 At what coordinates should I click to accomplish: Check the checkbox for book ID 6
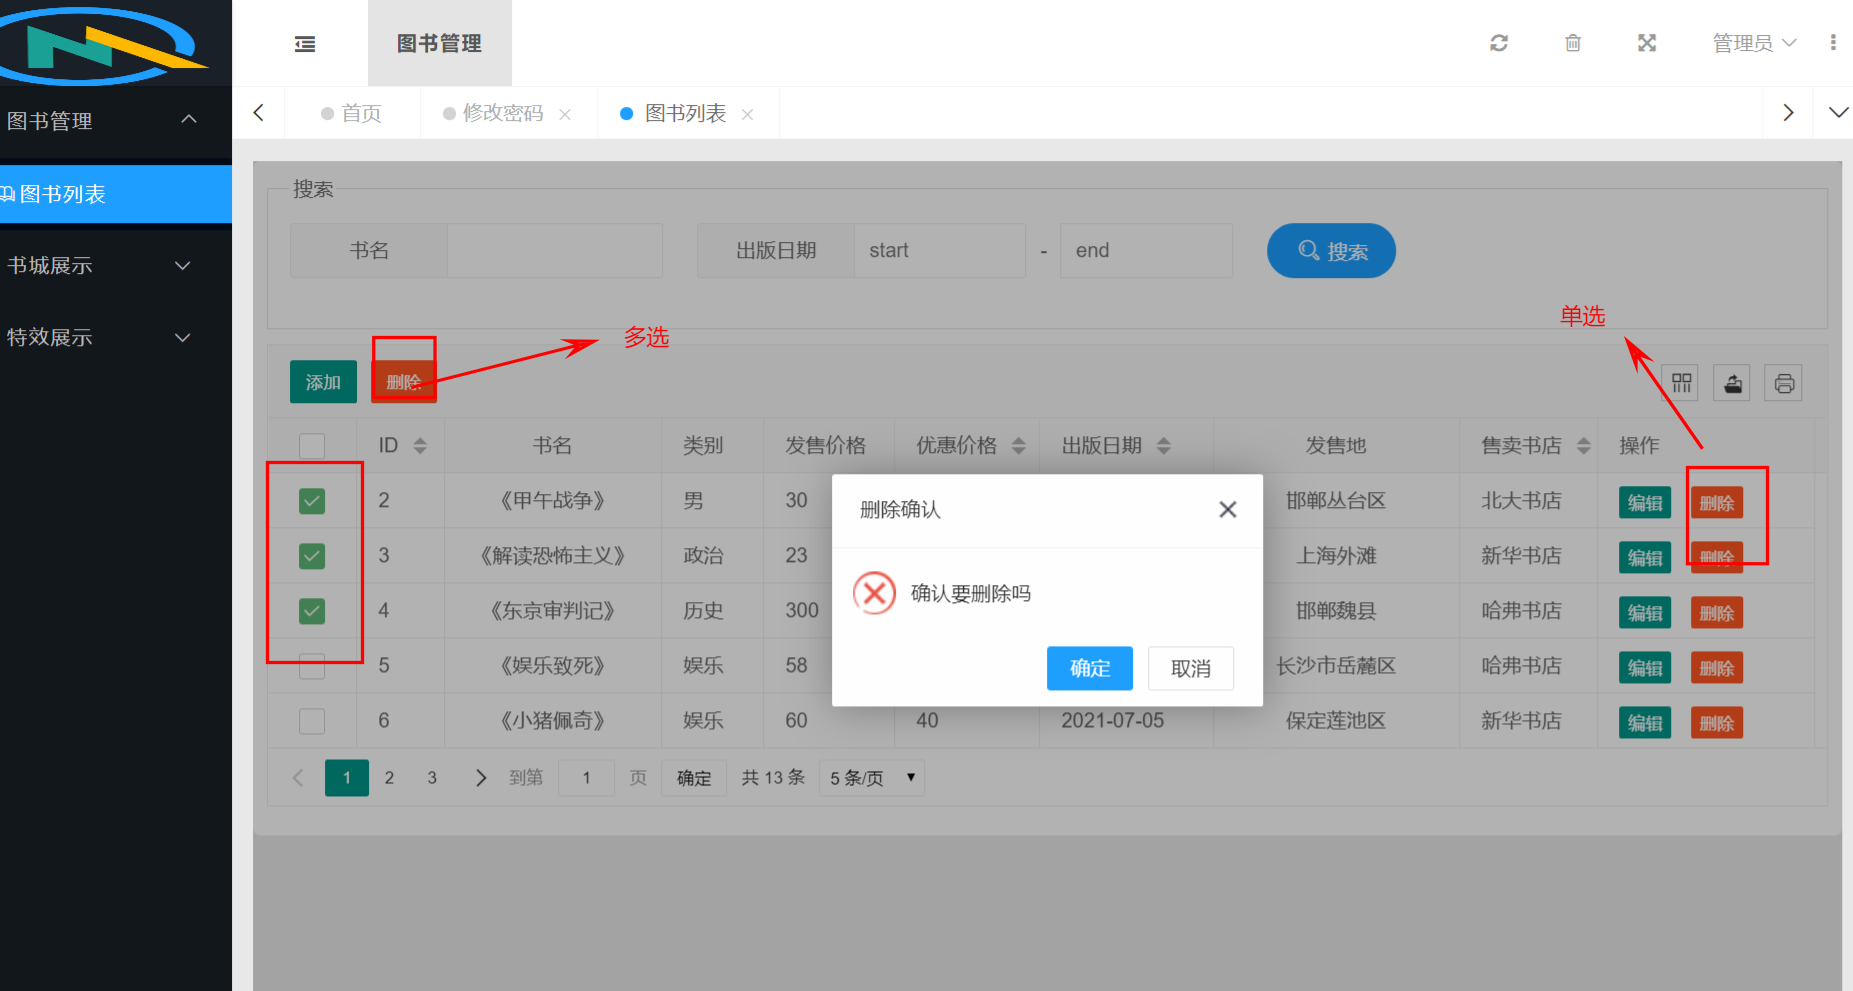(312, 721)
